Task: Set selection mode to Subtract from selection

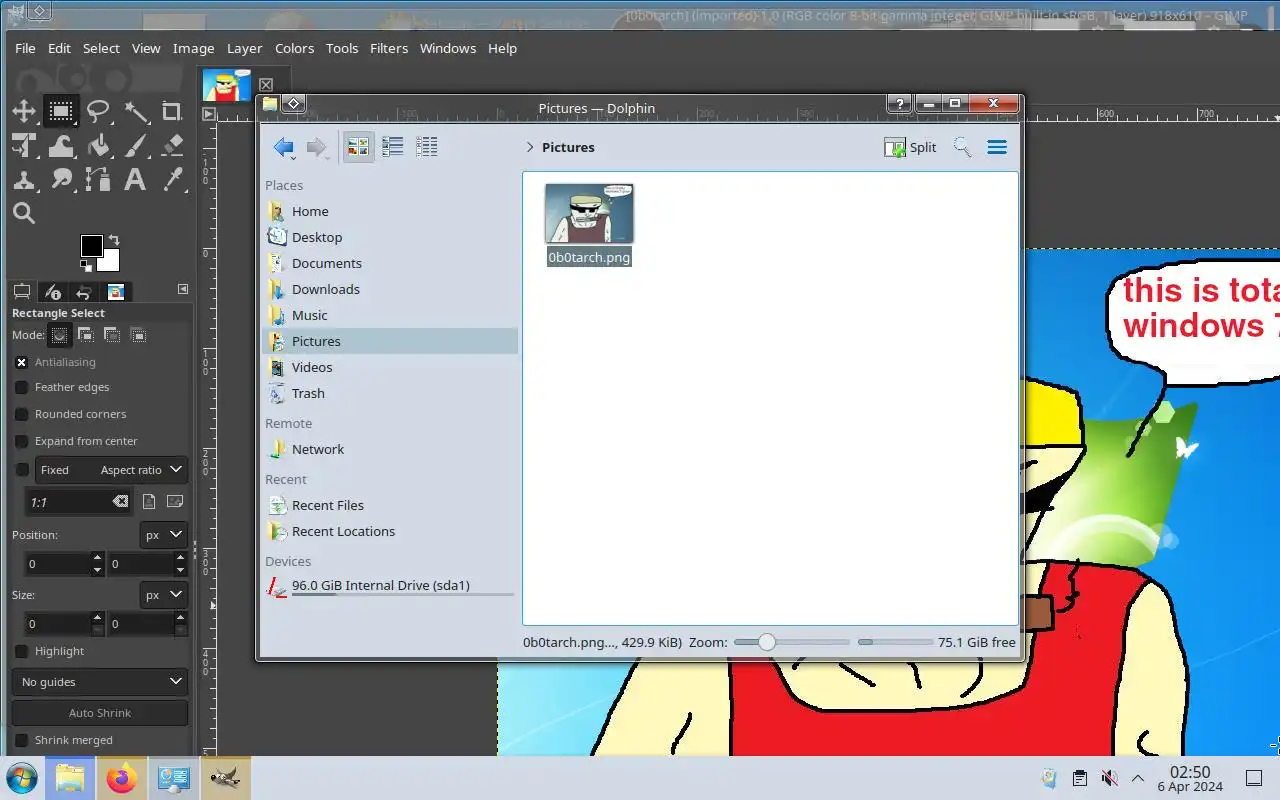Action: pos(112,335)
